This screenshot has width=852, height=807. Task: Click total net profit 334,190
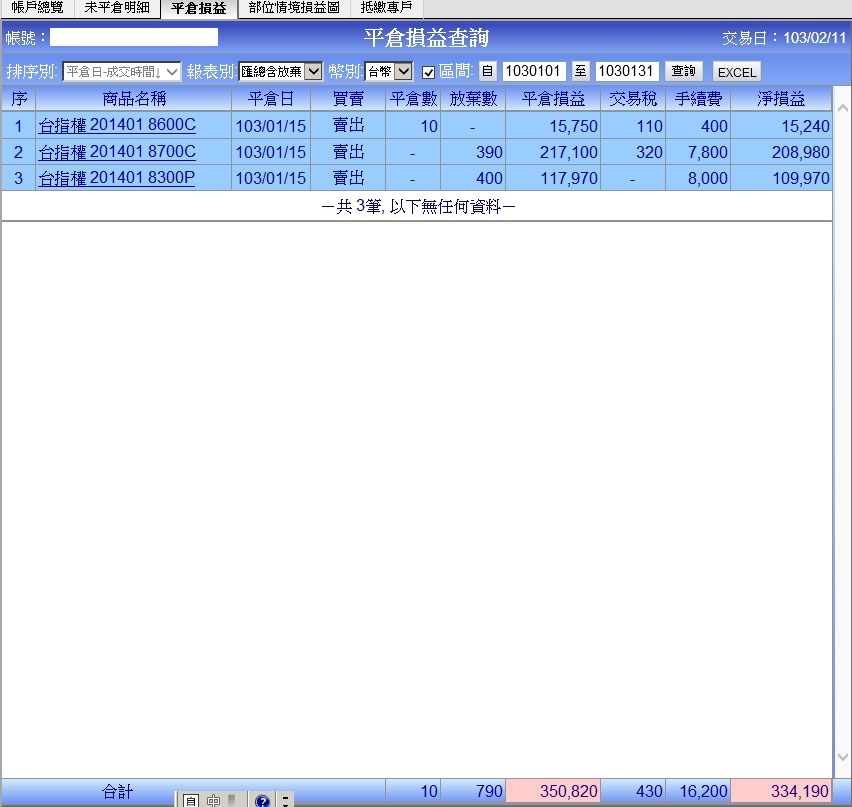coord(800,791)
